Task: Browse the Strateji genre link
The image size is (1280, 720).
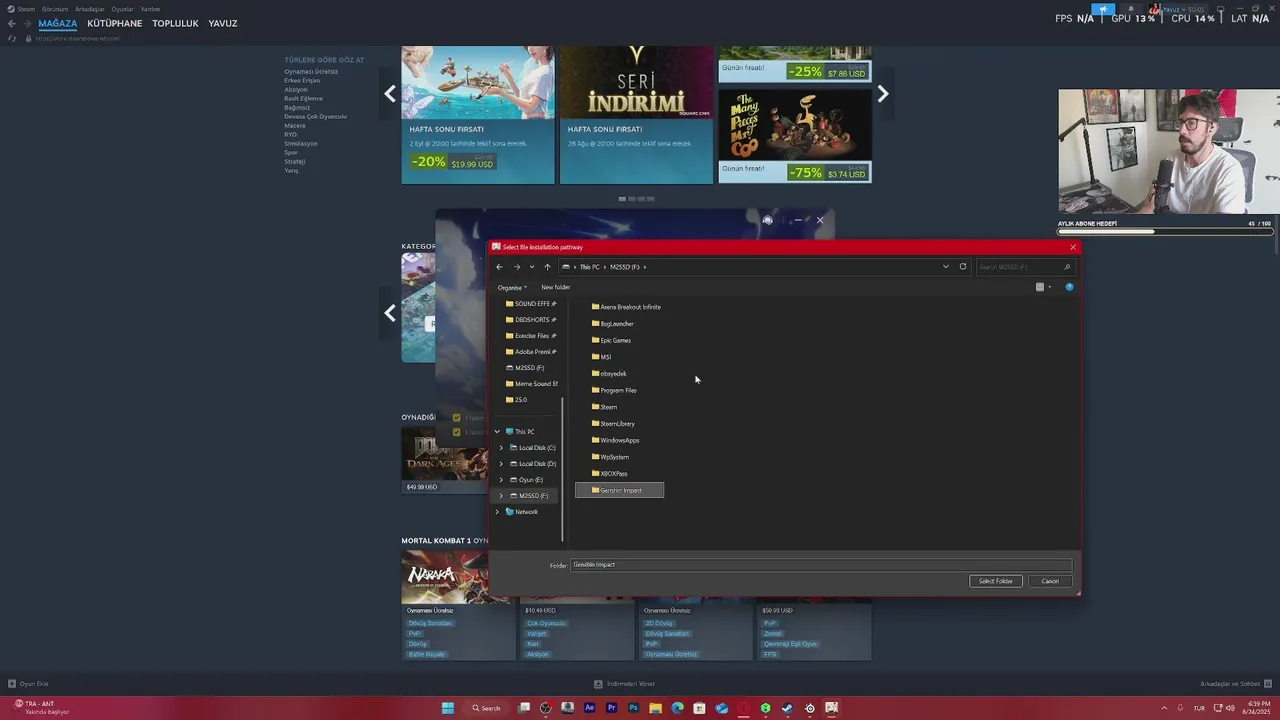Action: point(295,162)
